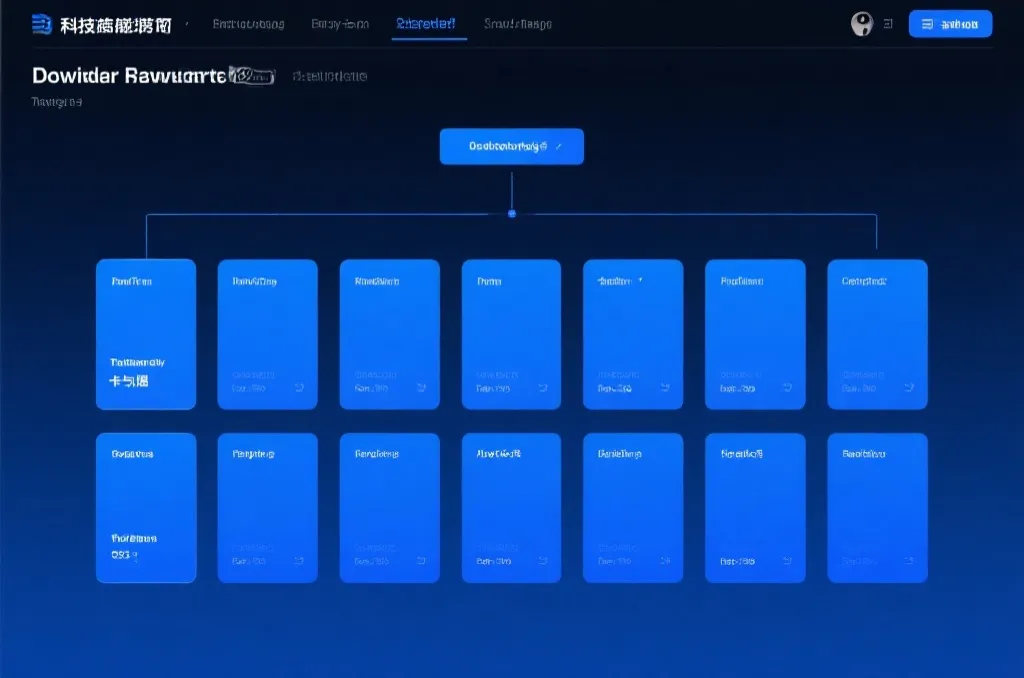Screen dimensions: 1024x678
Task: Select the highlighted underlined header tab
Action: click(x=428, y=24)
